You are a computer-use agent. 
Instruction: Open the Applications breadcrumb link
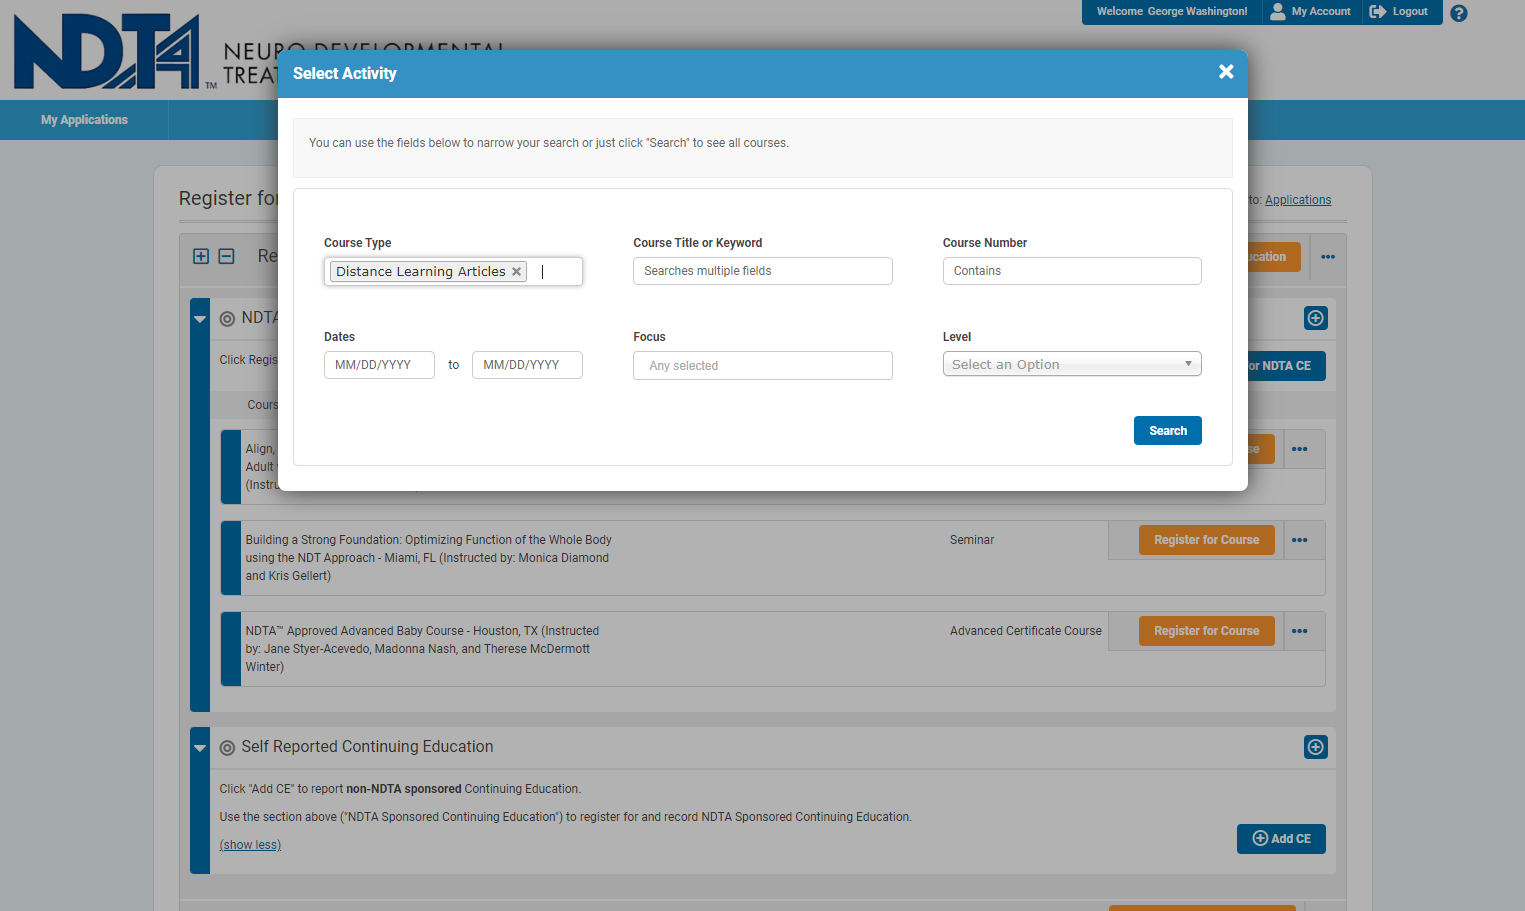[x=1298, y=200]
